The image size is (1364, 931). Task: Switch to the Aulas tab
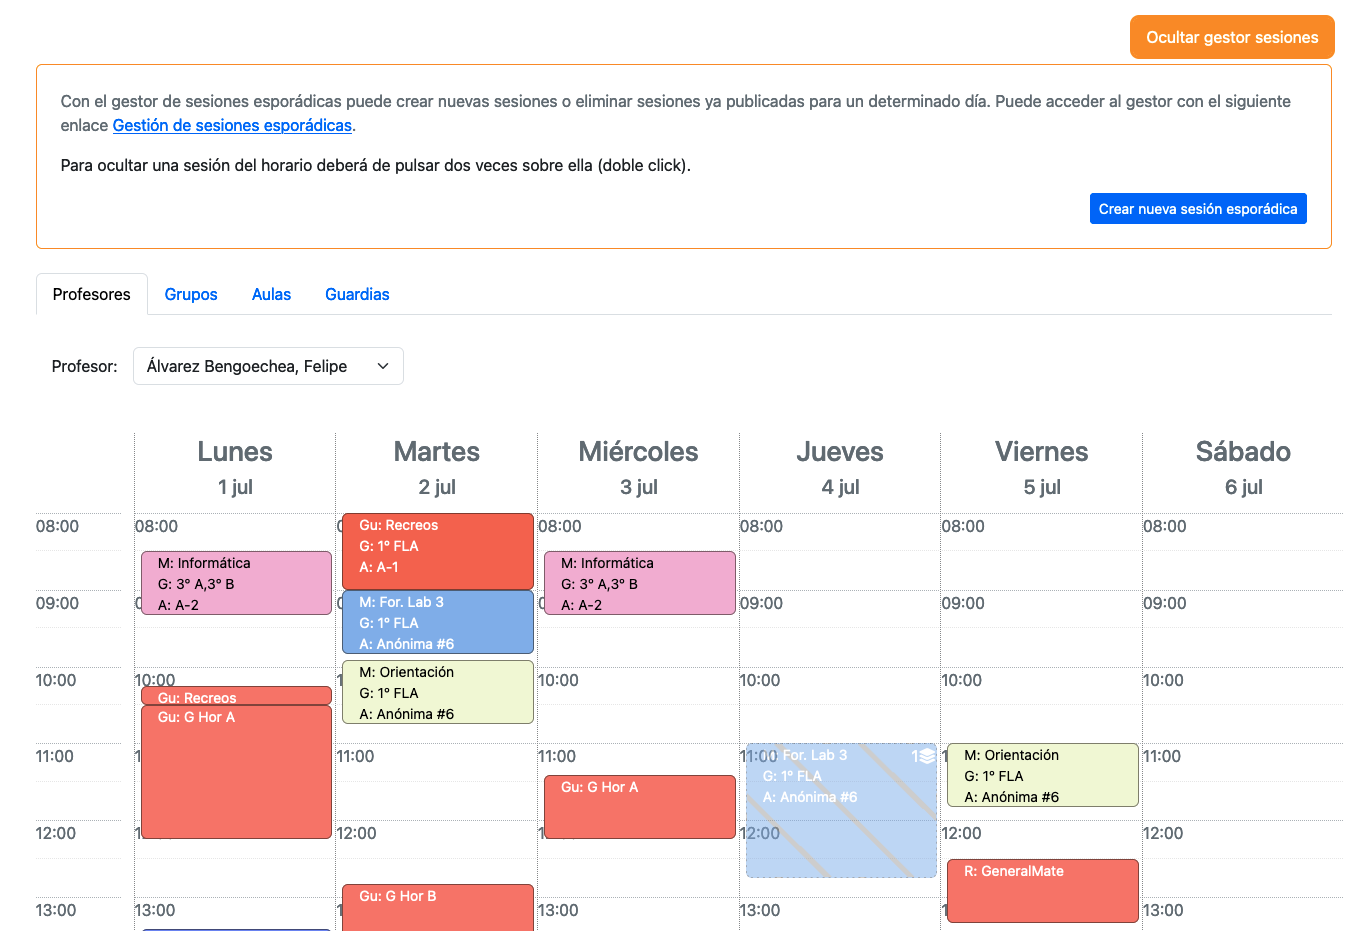coord(271,294)
